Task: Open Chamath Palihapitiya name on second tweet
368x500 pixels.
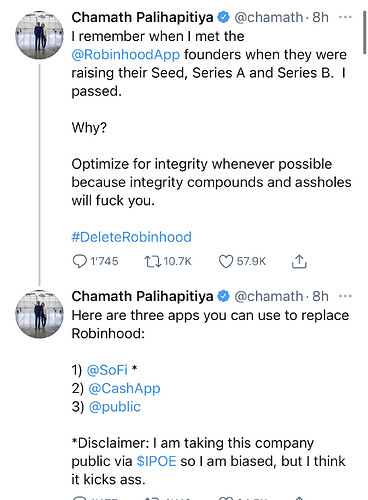Action: tap(142, 296)
